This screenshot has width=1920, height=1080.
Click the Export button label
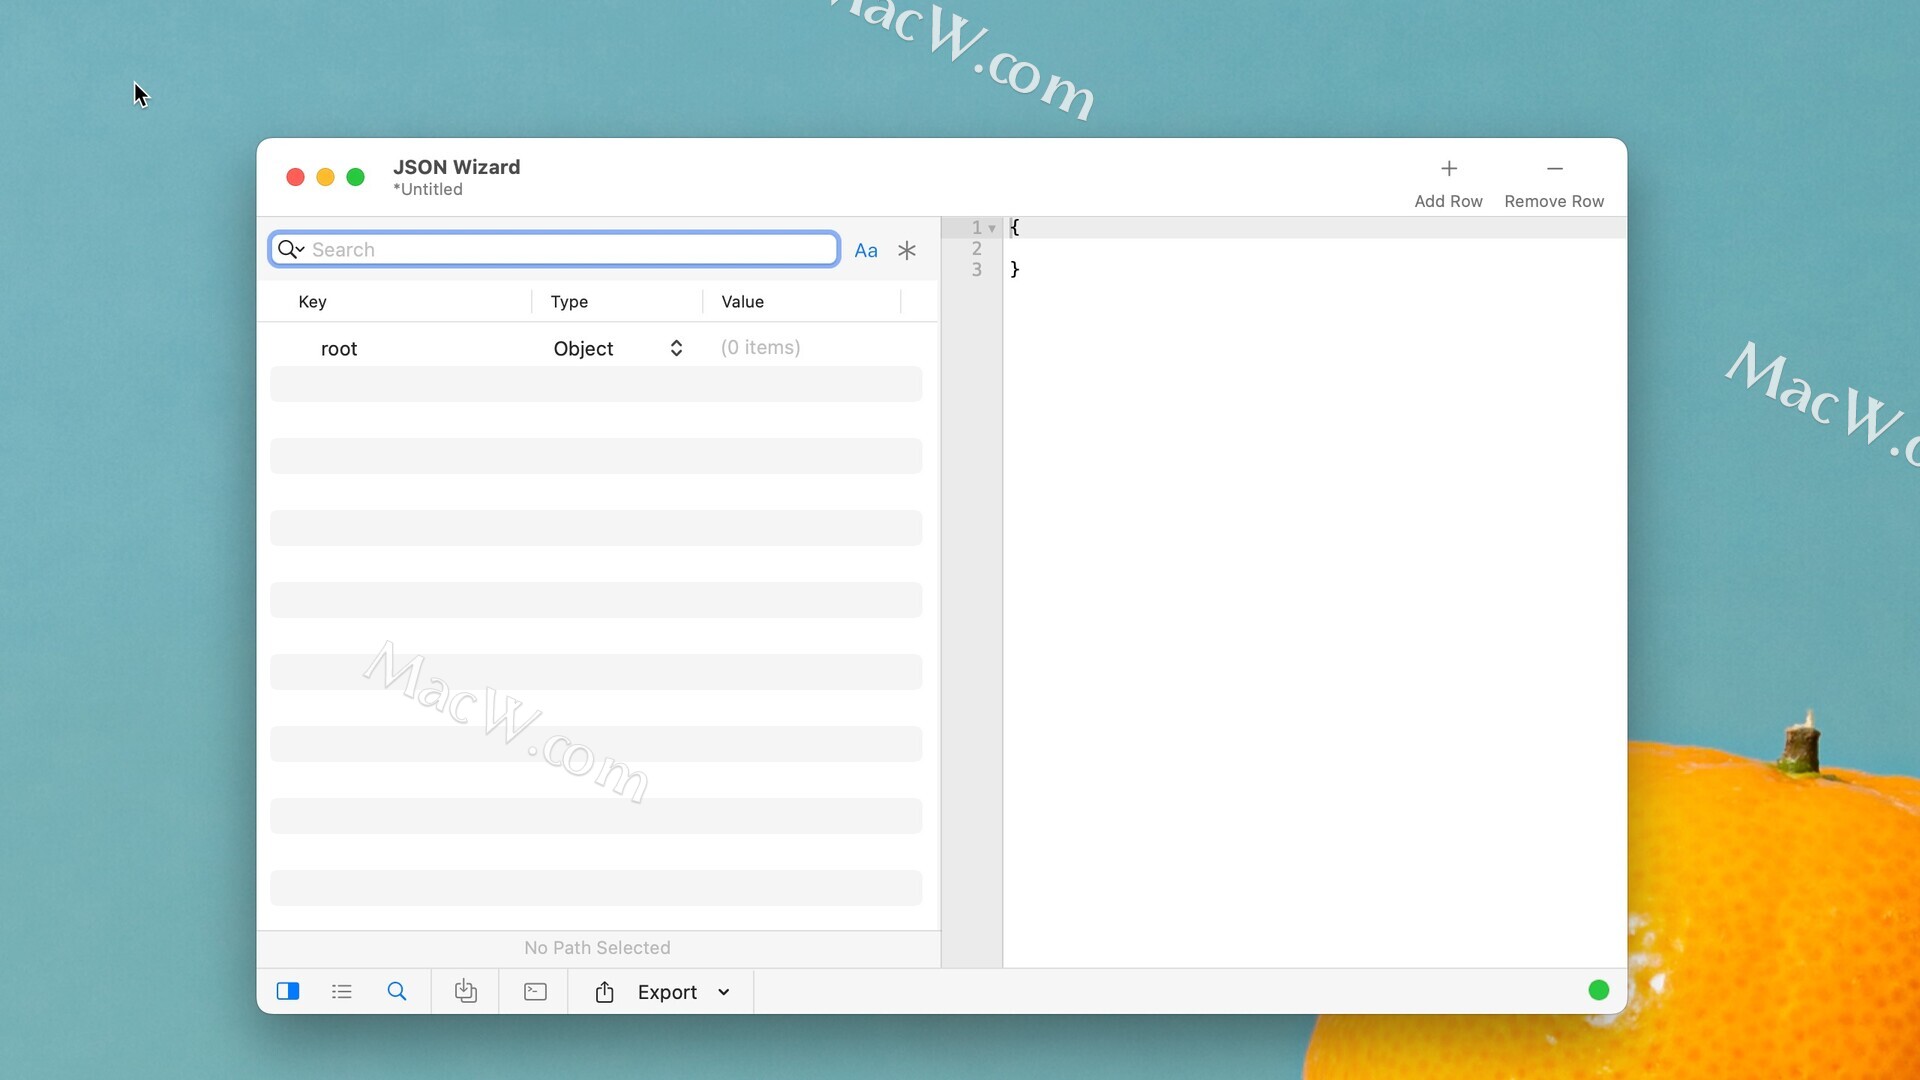pyautogui.click(x=667, y=992)
